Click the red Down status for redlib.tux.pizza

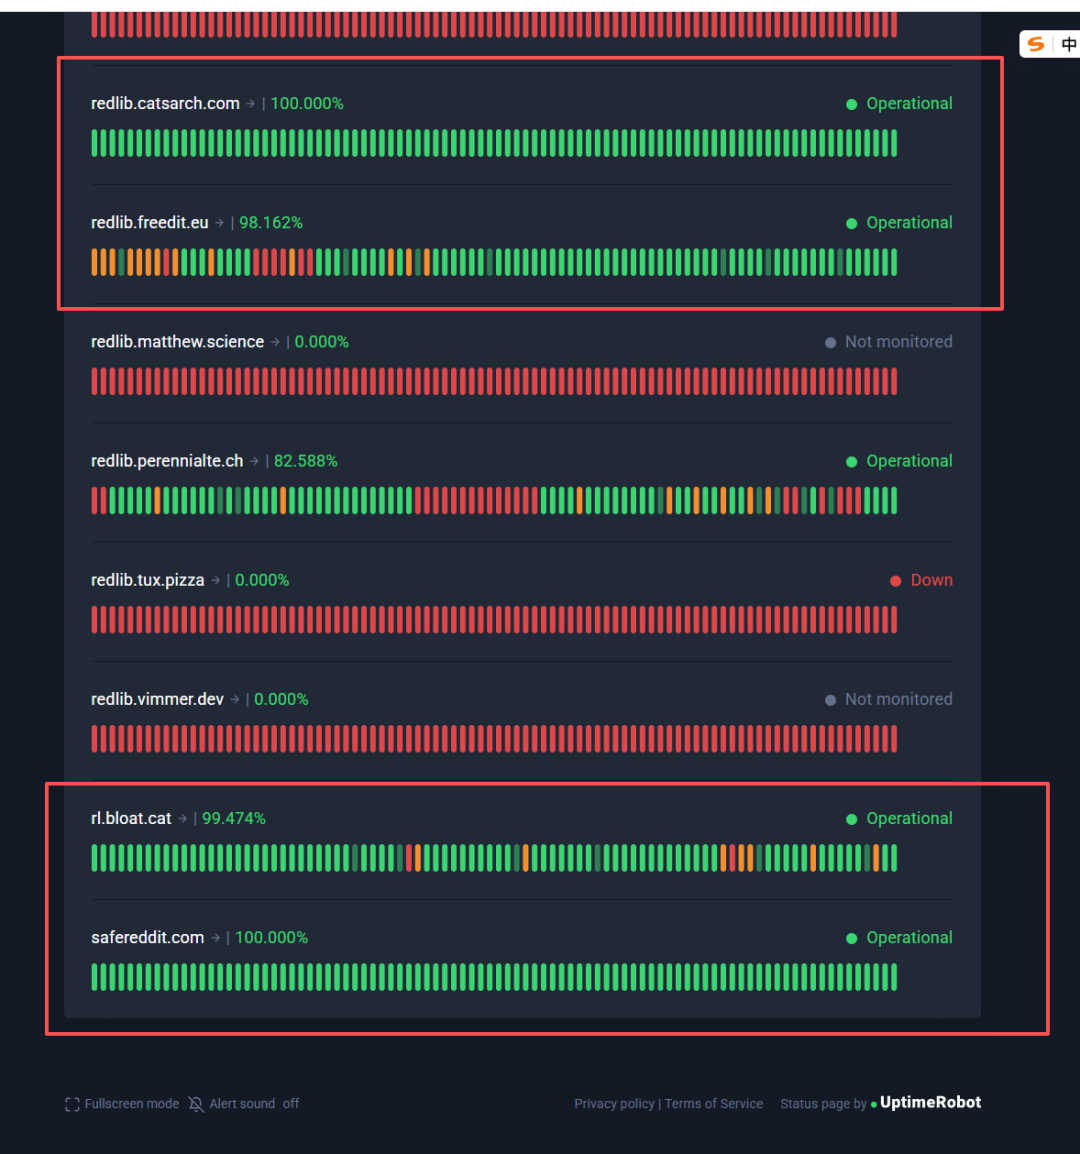(x=931, y=580)
